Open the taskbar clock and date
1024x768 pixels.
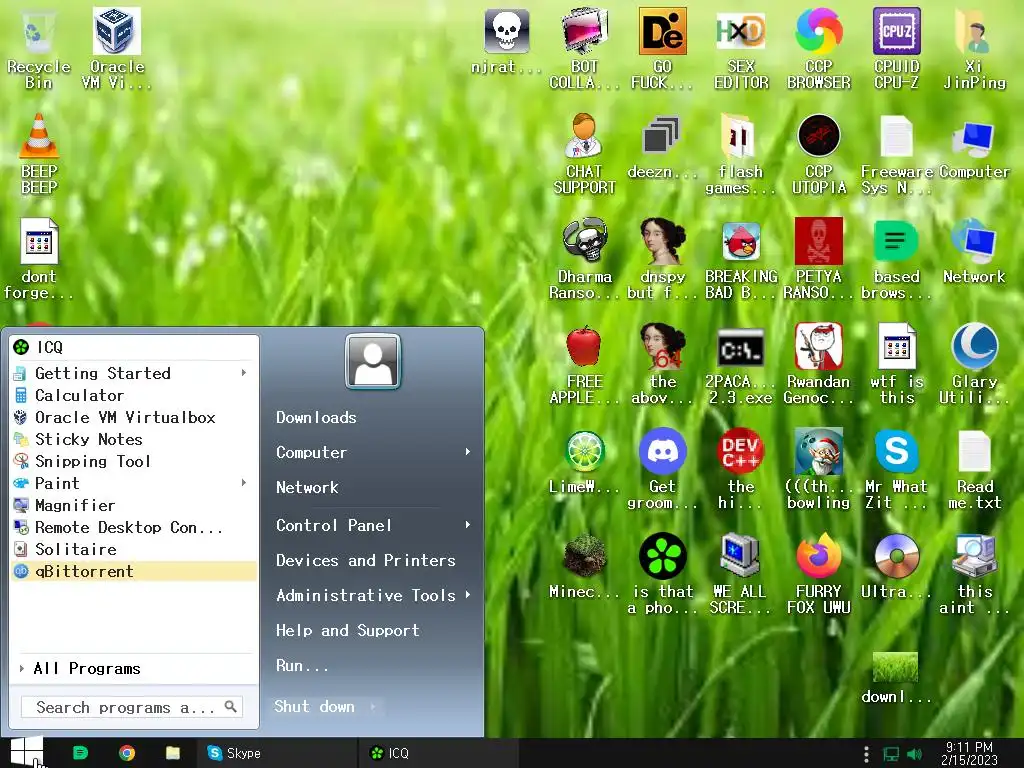(970, 754)
